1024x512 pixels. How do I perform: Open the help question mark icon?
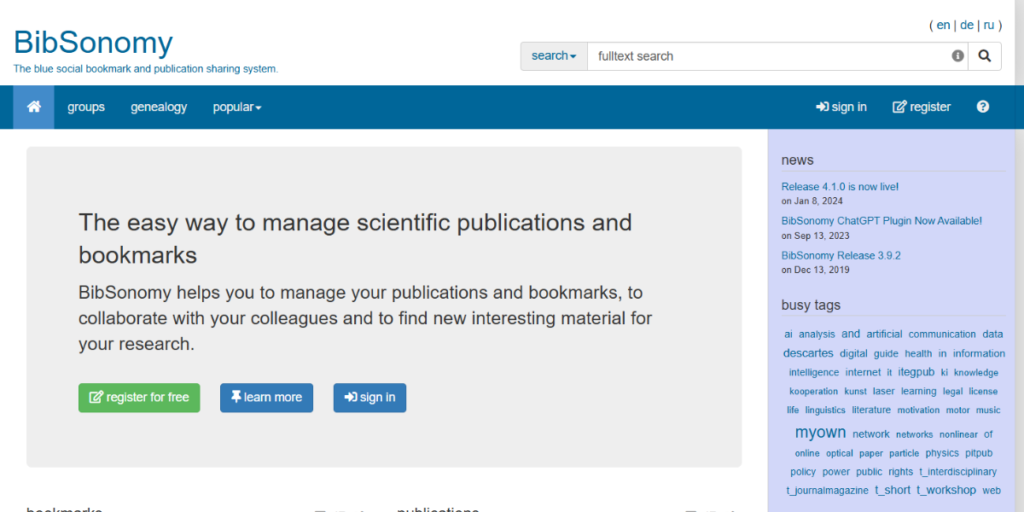983,106
